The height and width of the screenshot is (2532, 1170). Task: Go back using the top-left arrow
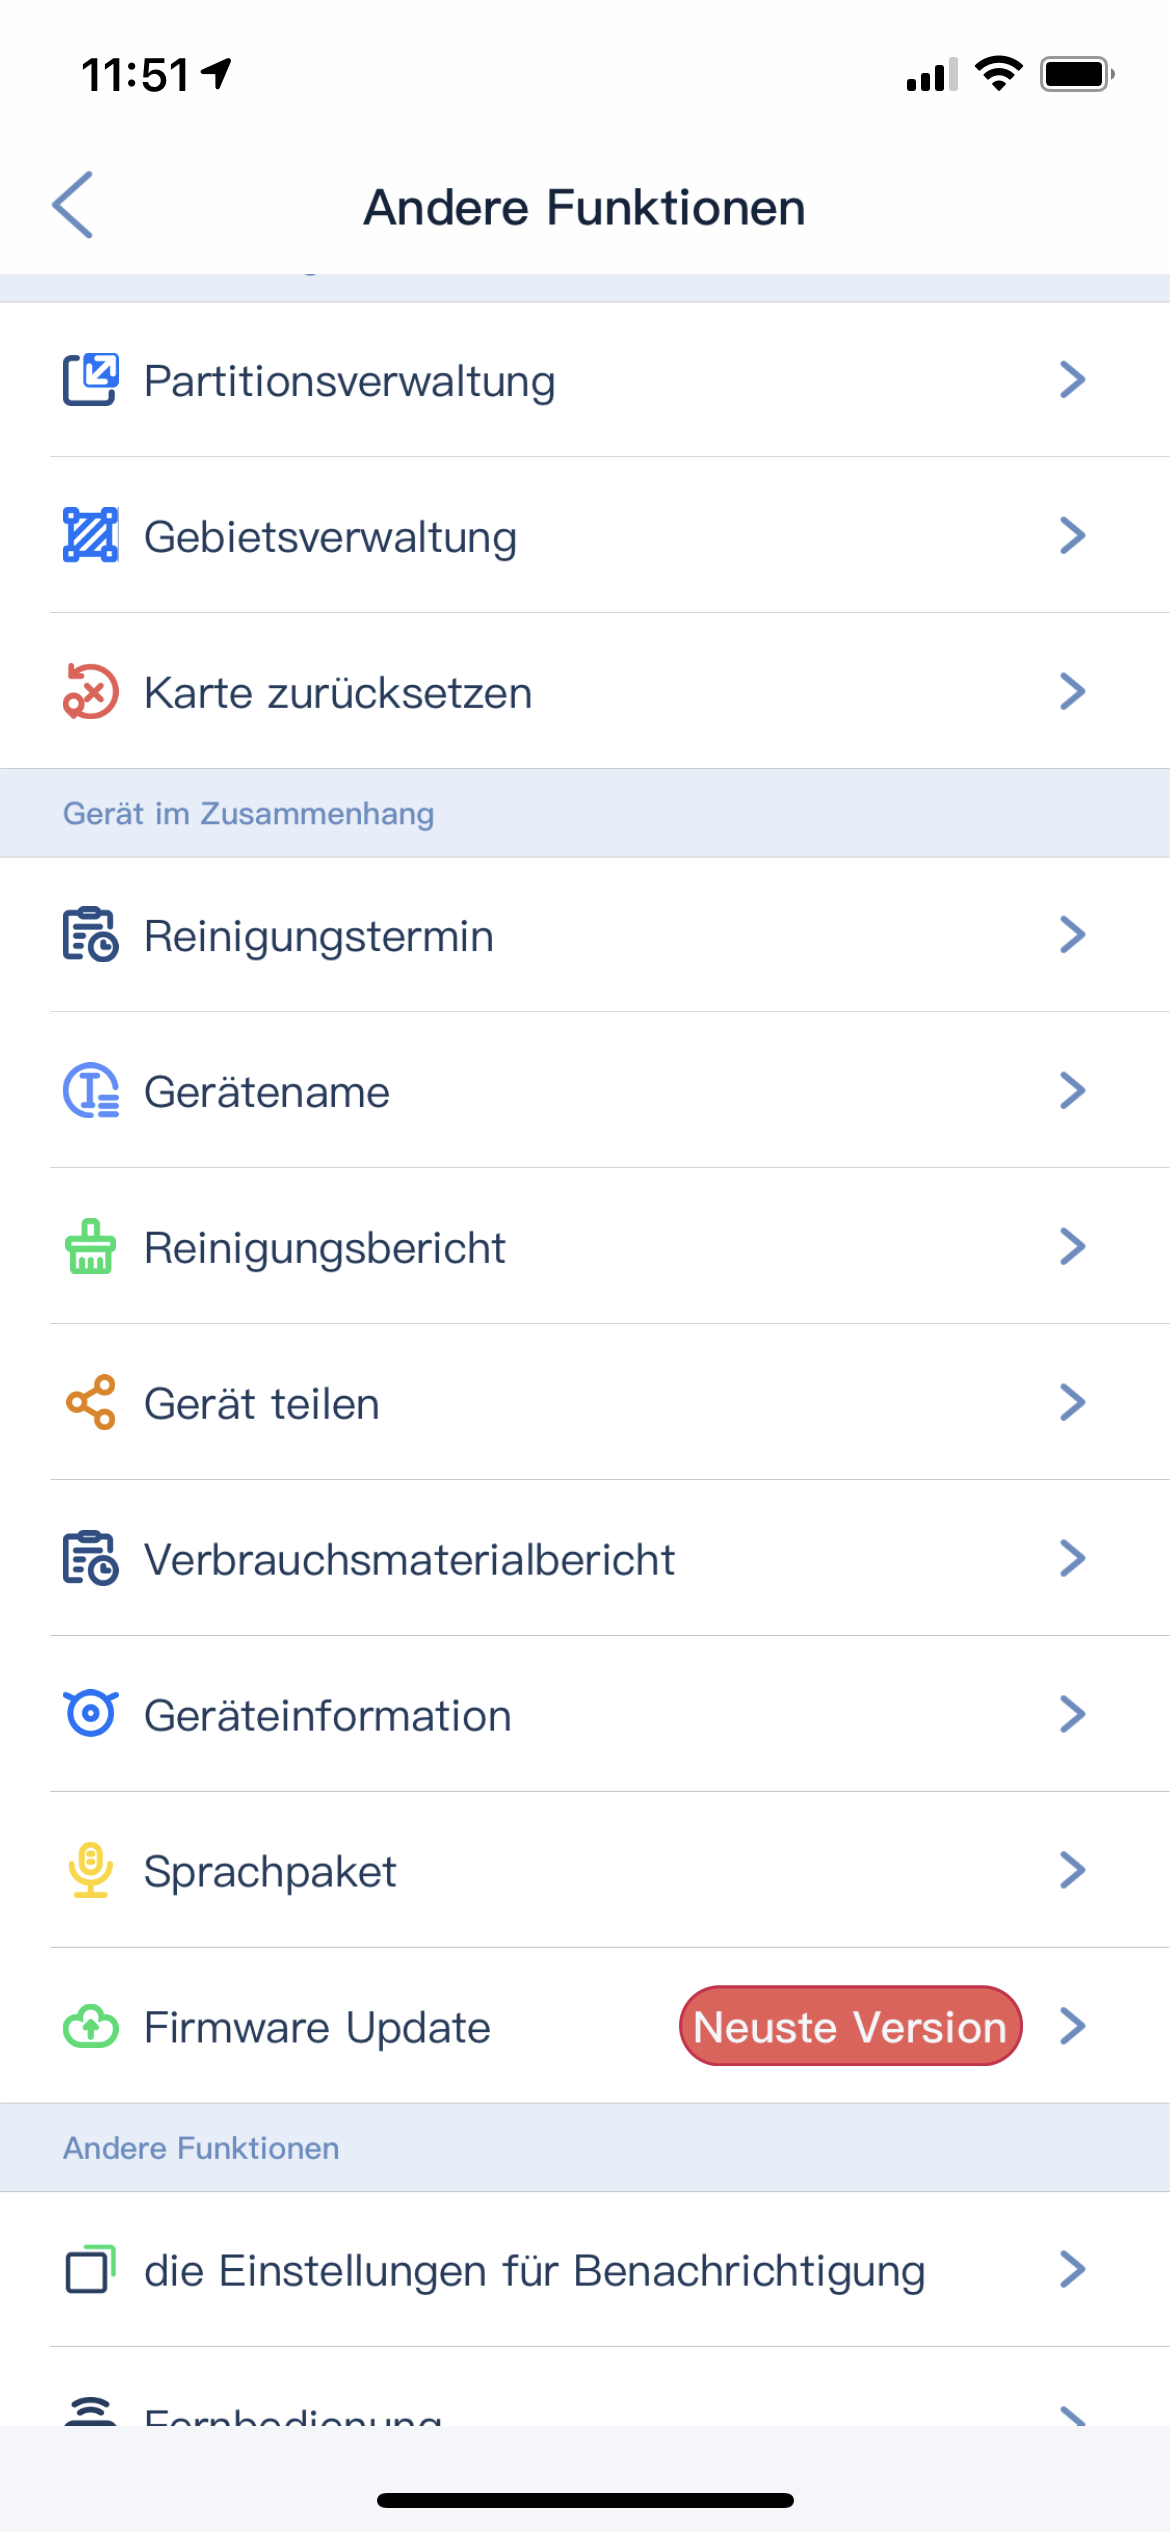[x=73, y=205]
